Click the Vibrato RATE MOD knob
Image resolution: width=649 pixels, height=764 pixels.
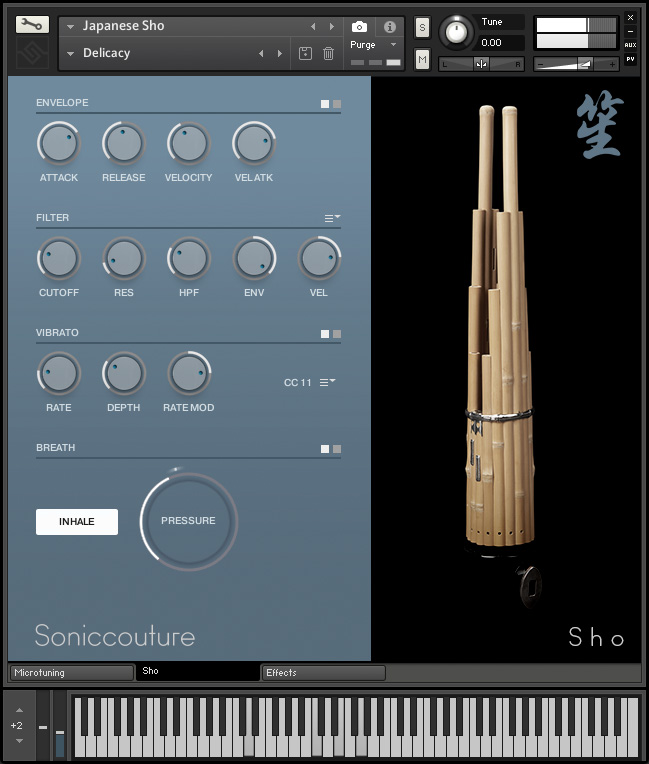(x=189, y=374)
